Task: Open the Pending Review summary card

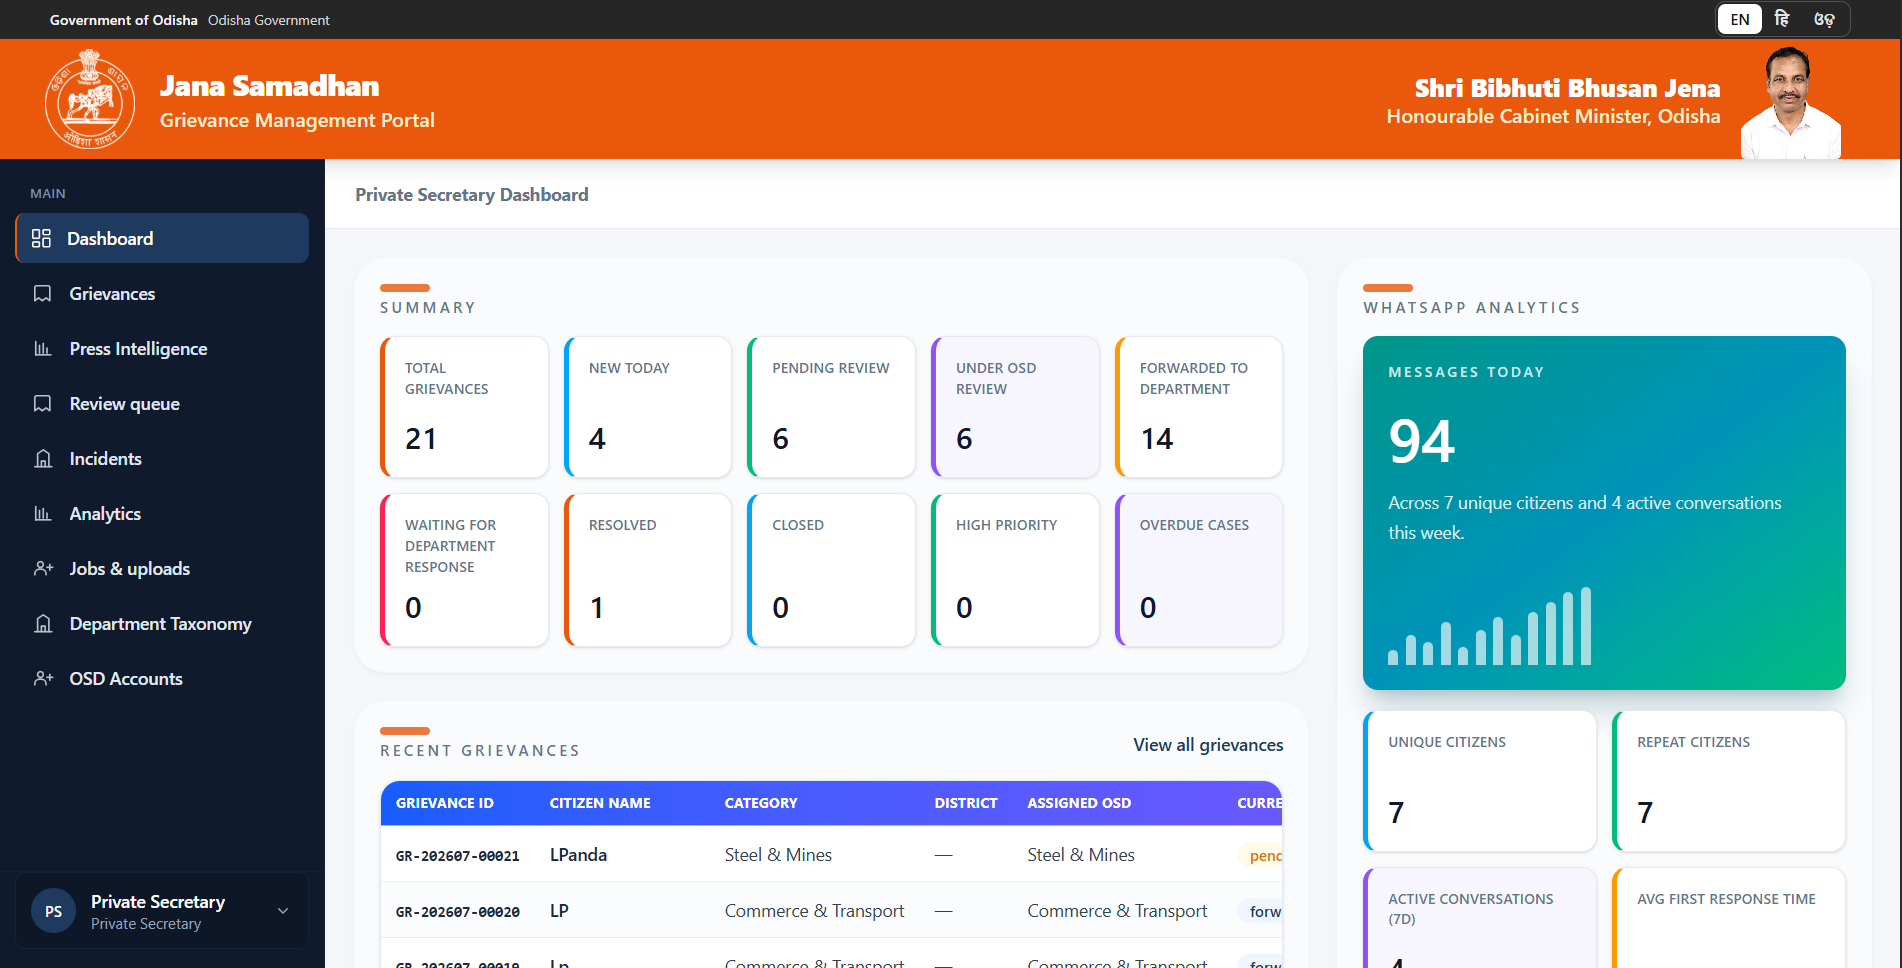Action: 831,407
